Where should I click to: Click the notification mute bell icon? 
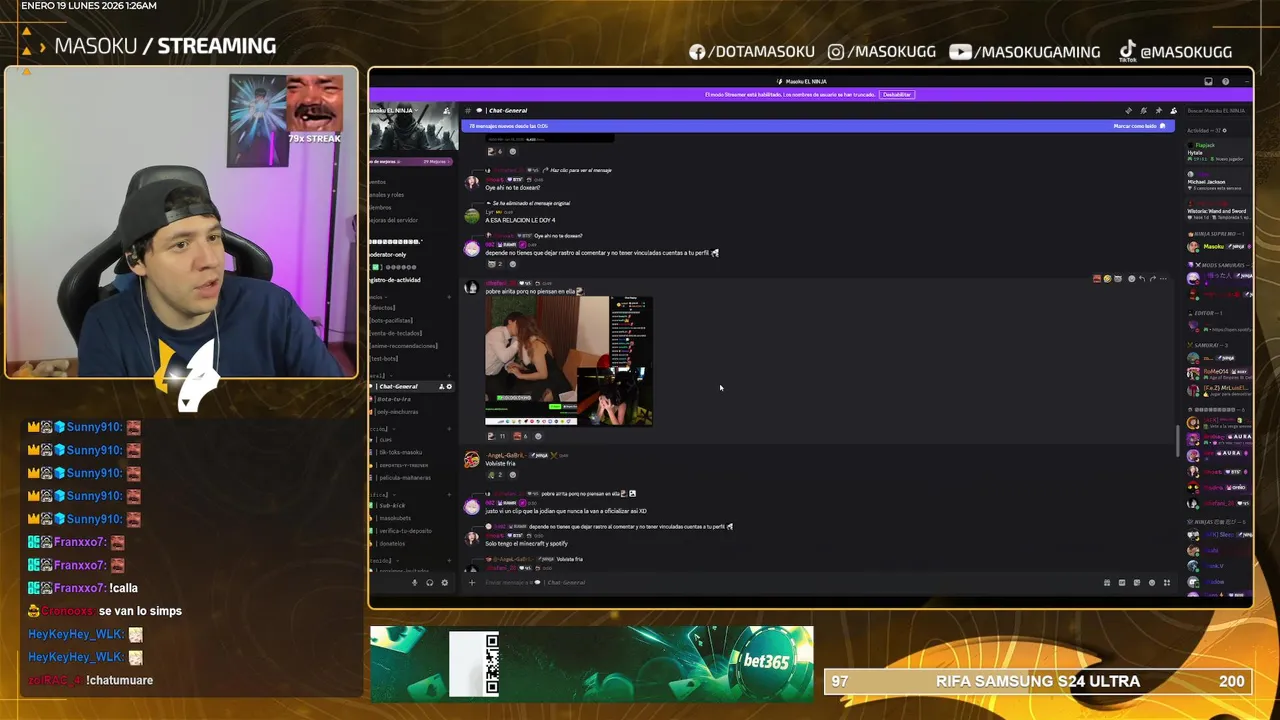pyautogui.click(x=1143, y=111)
